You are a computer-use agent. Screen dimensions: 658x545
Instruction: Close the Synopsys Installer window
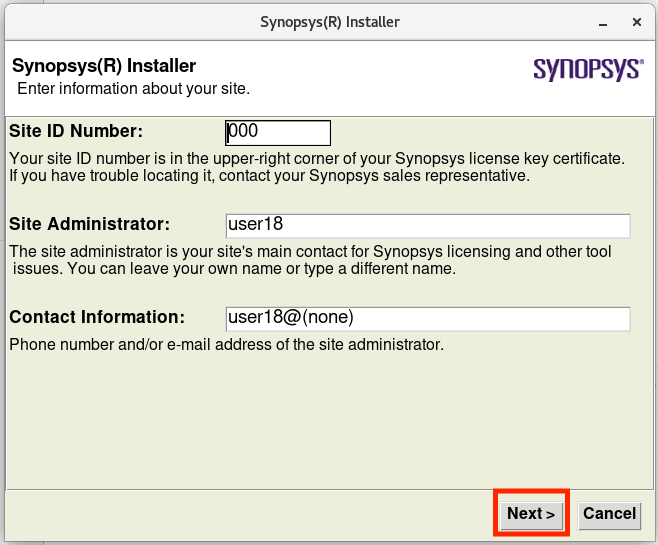click(637, 22)
